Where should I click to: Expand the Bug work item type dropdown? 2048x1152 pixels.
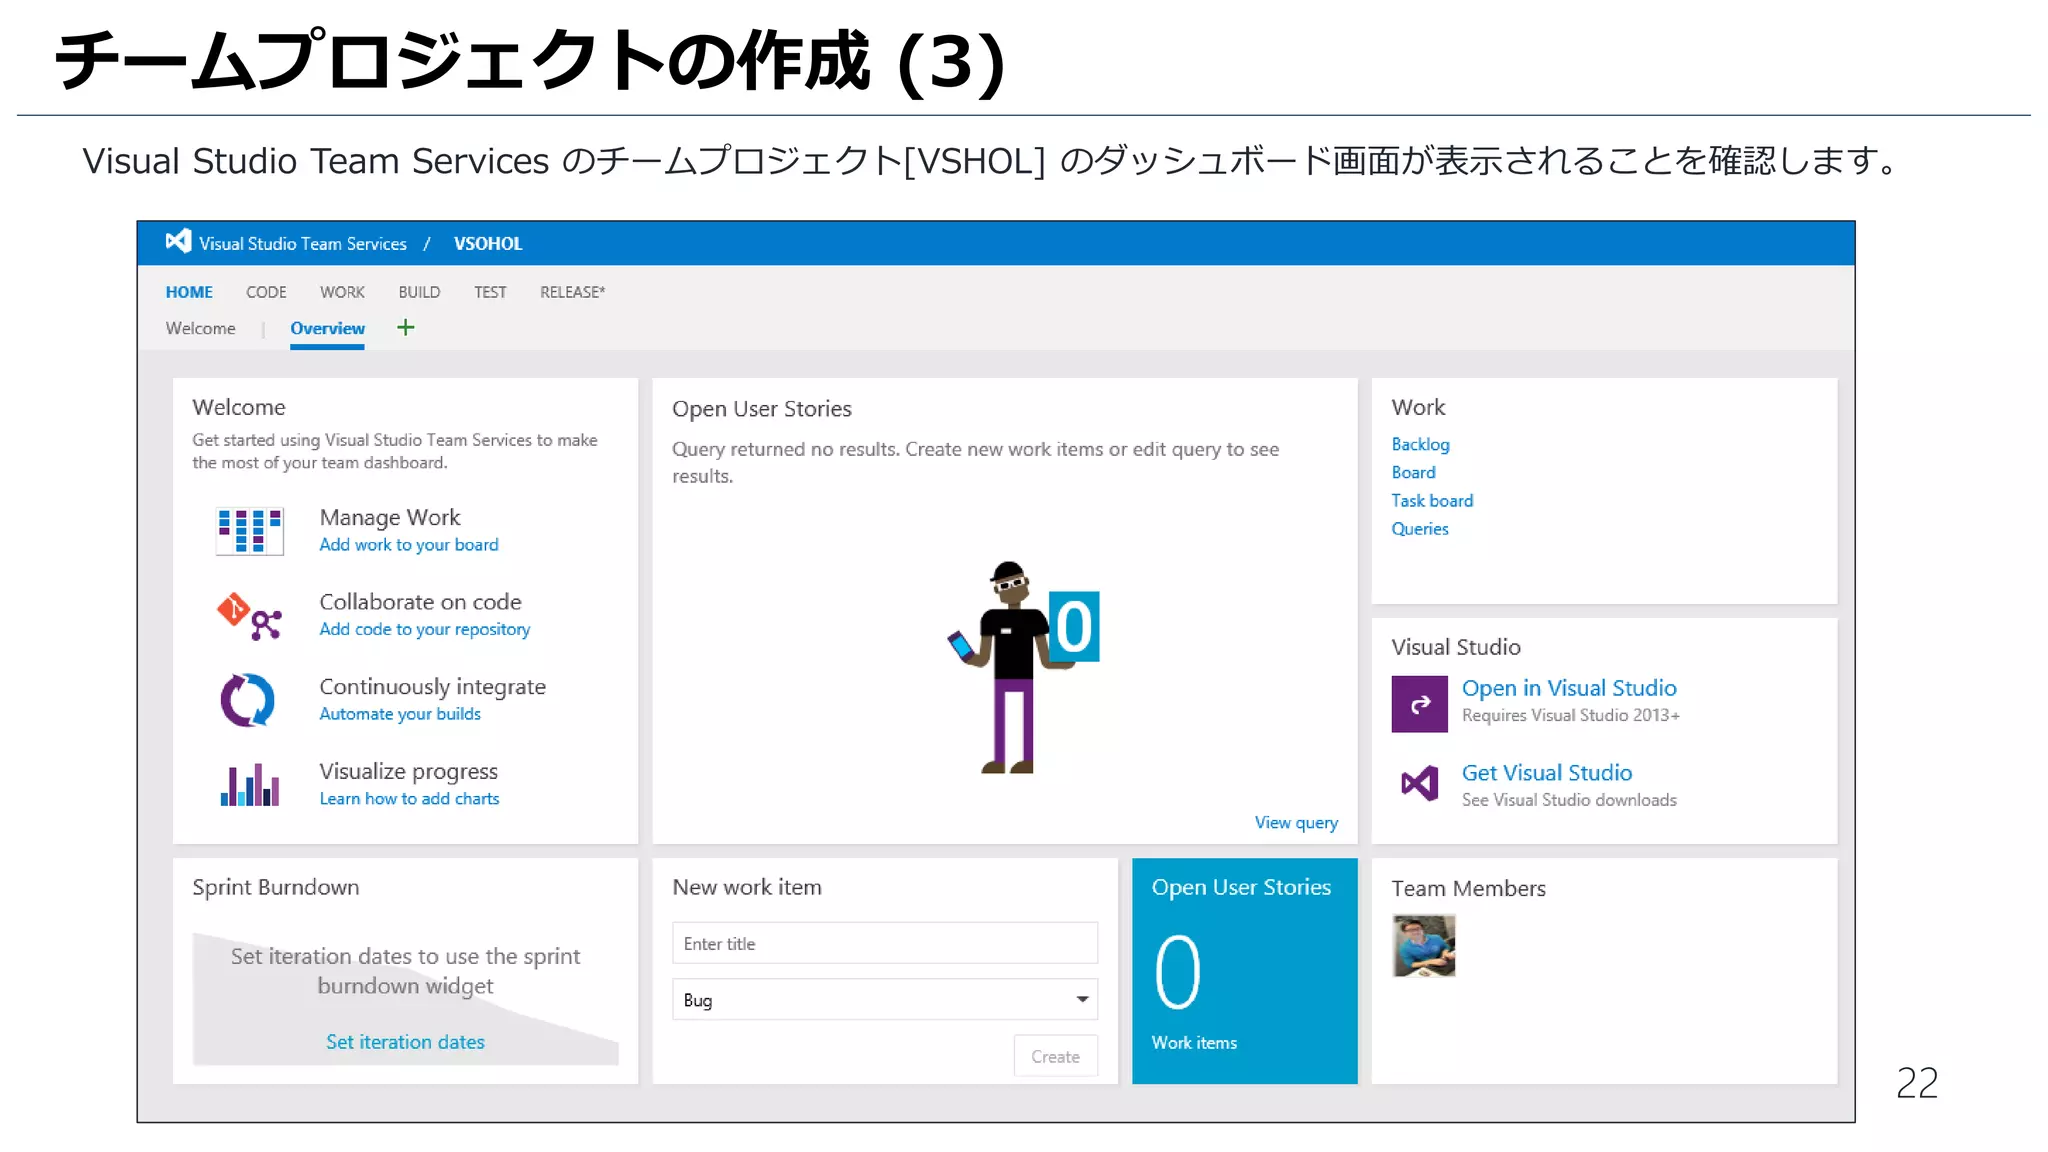(885, 999)
